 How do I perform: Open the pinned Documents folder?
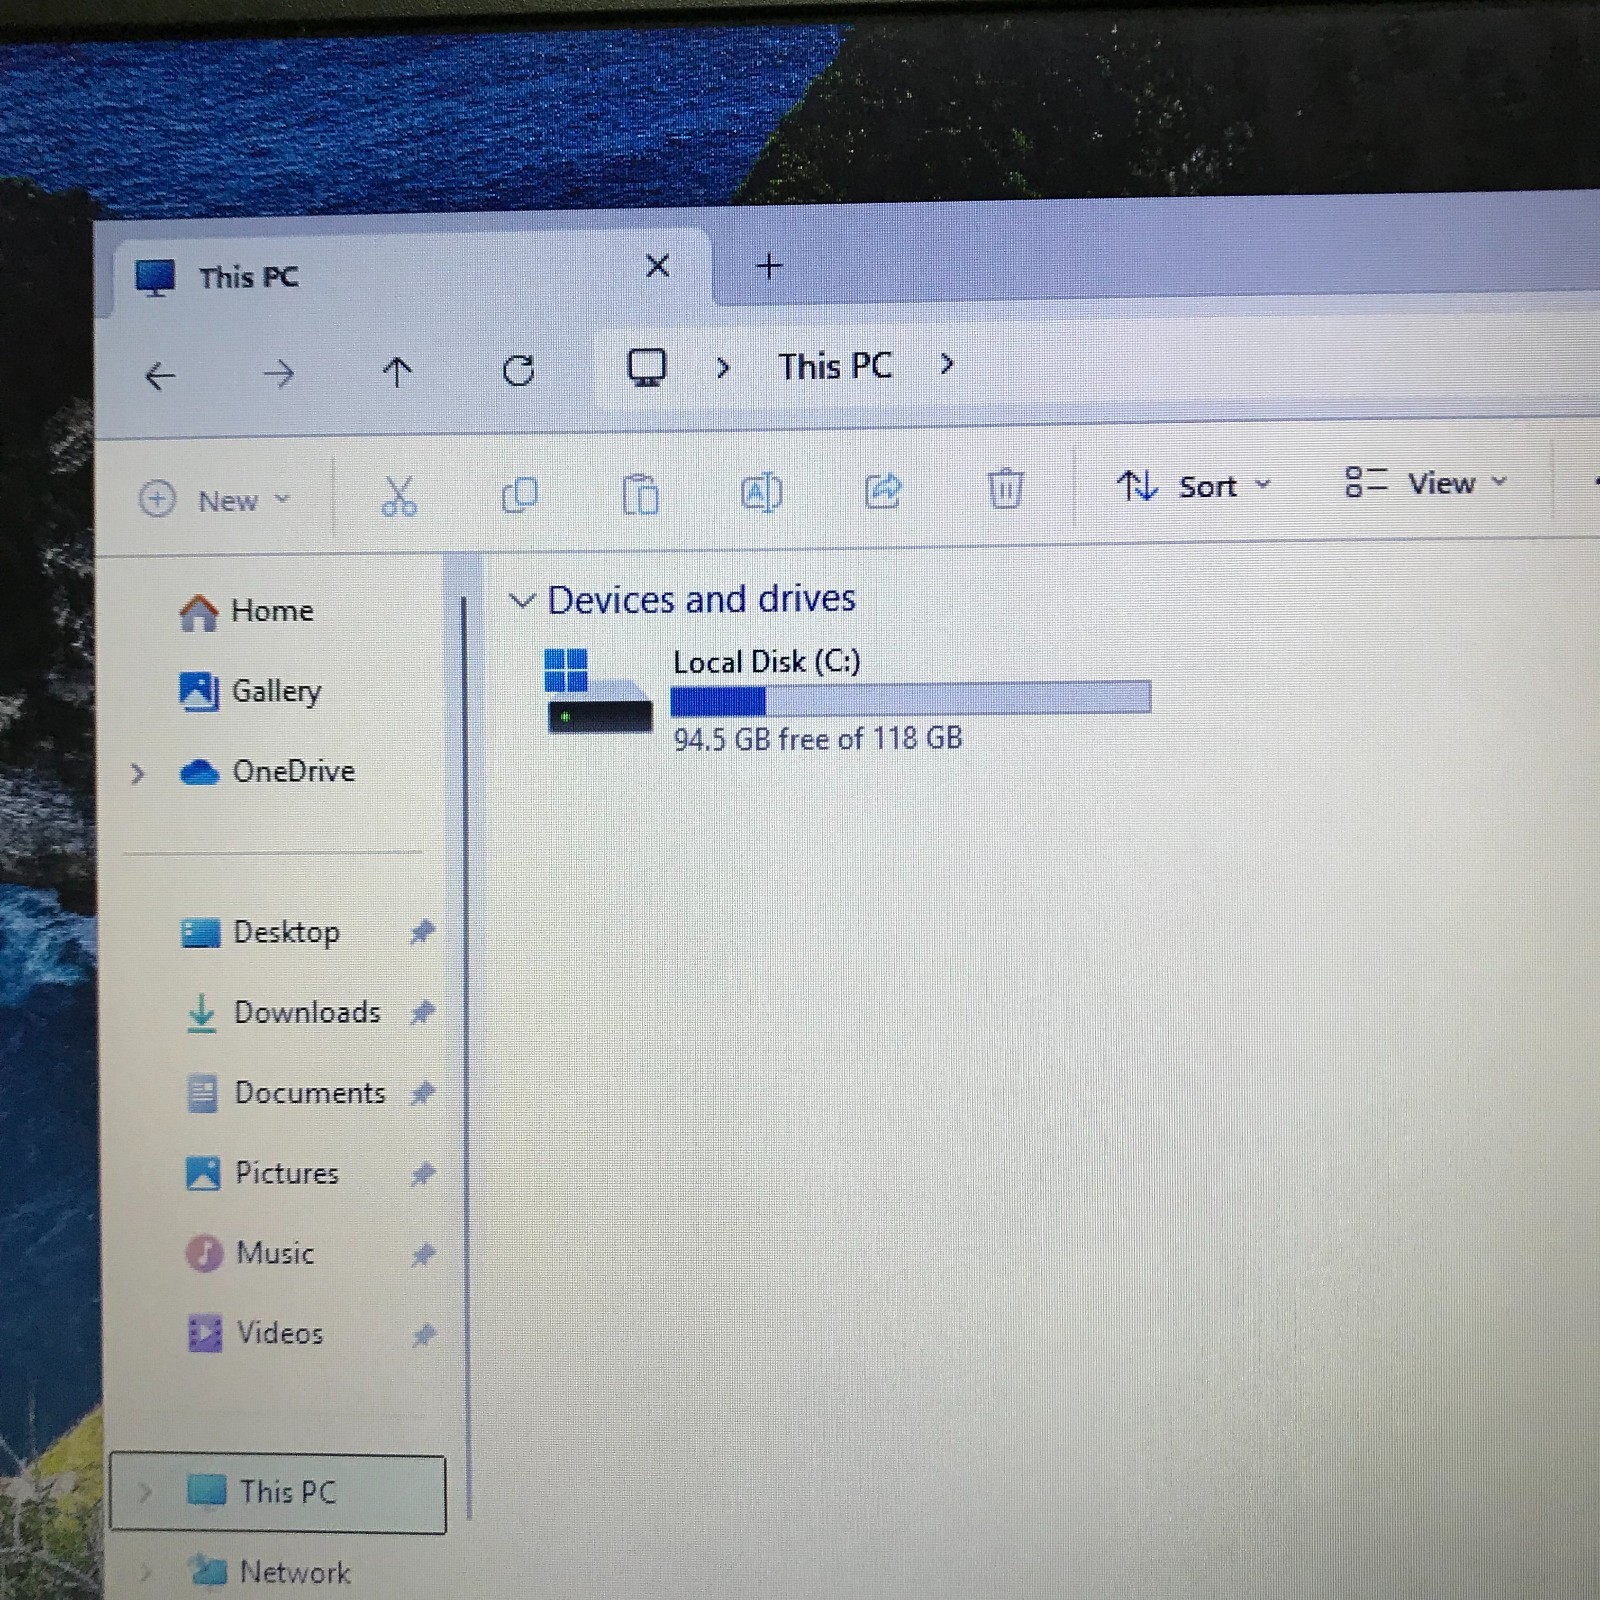coord(286,1093)
